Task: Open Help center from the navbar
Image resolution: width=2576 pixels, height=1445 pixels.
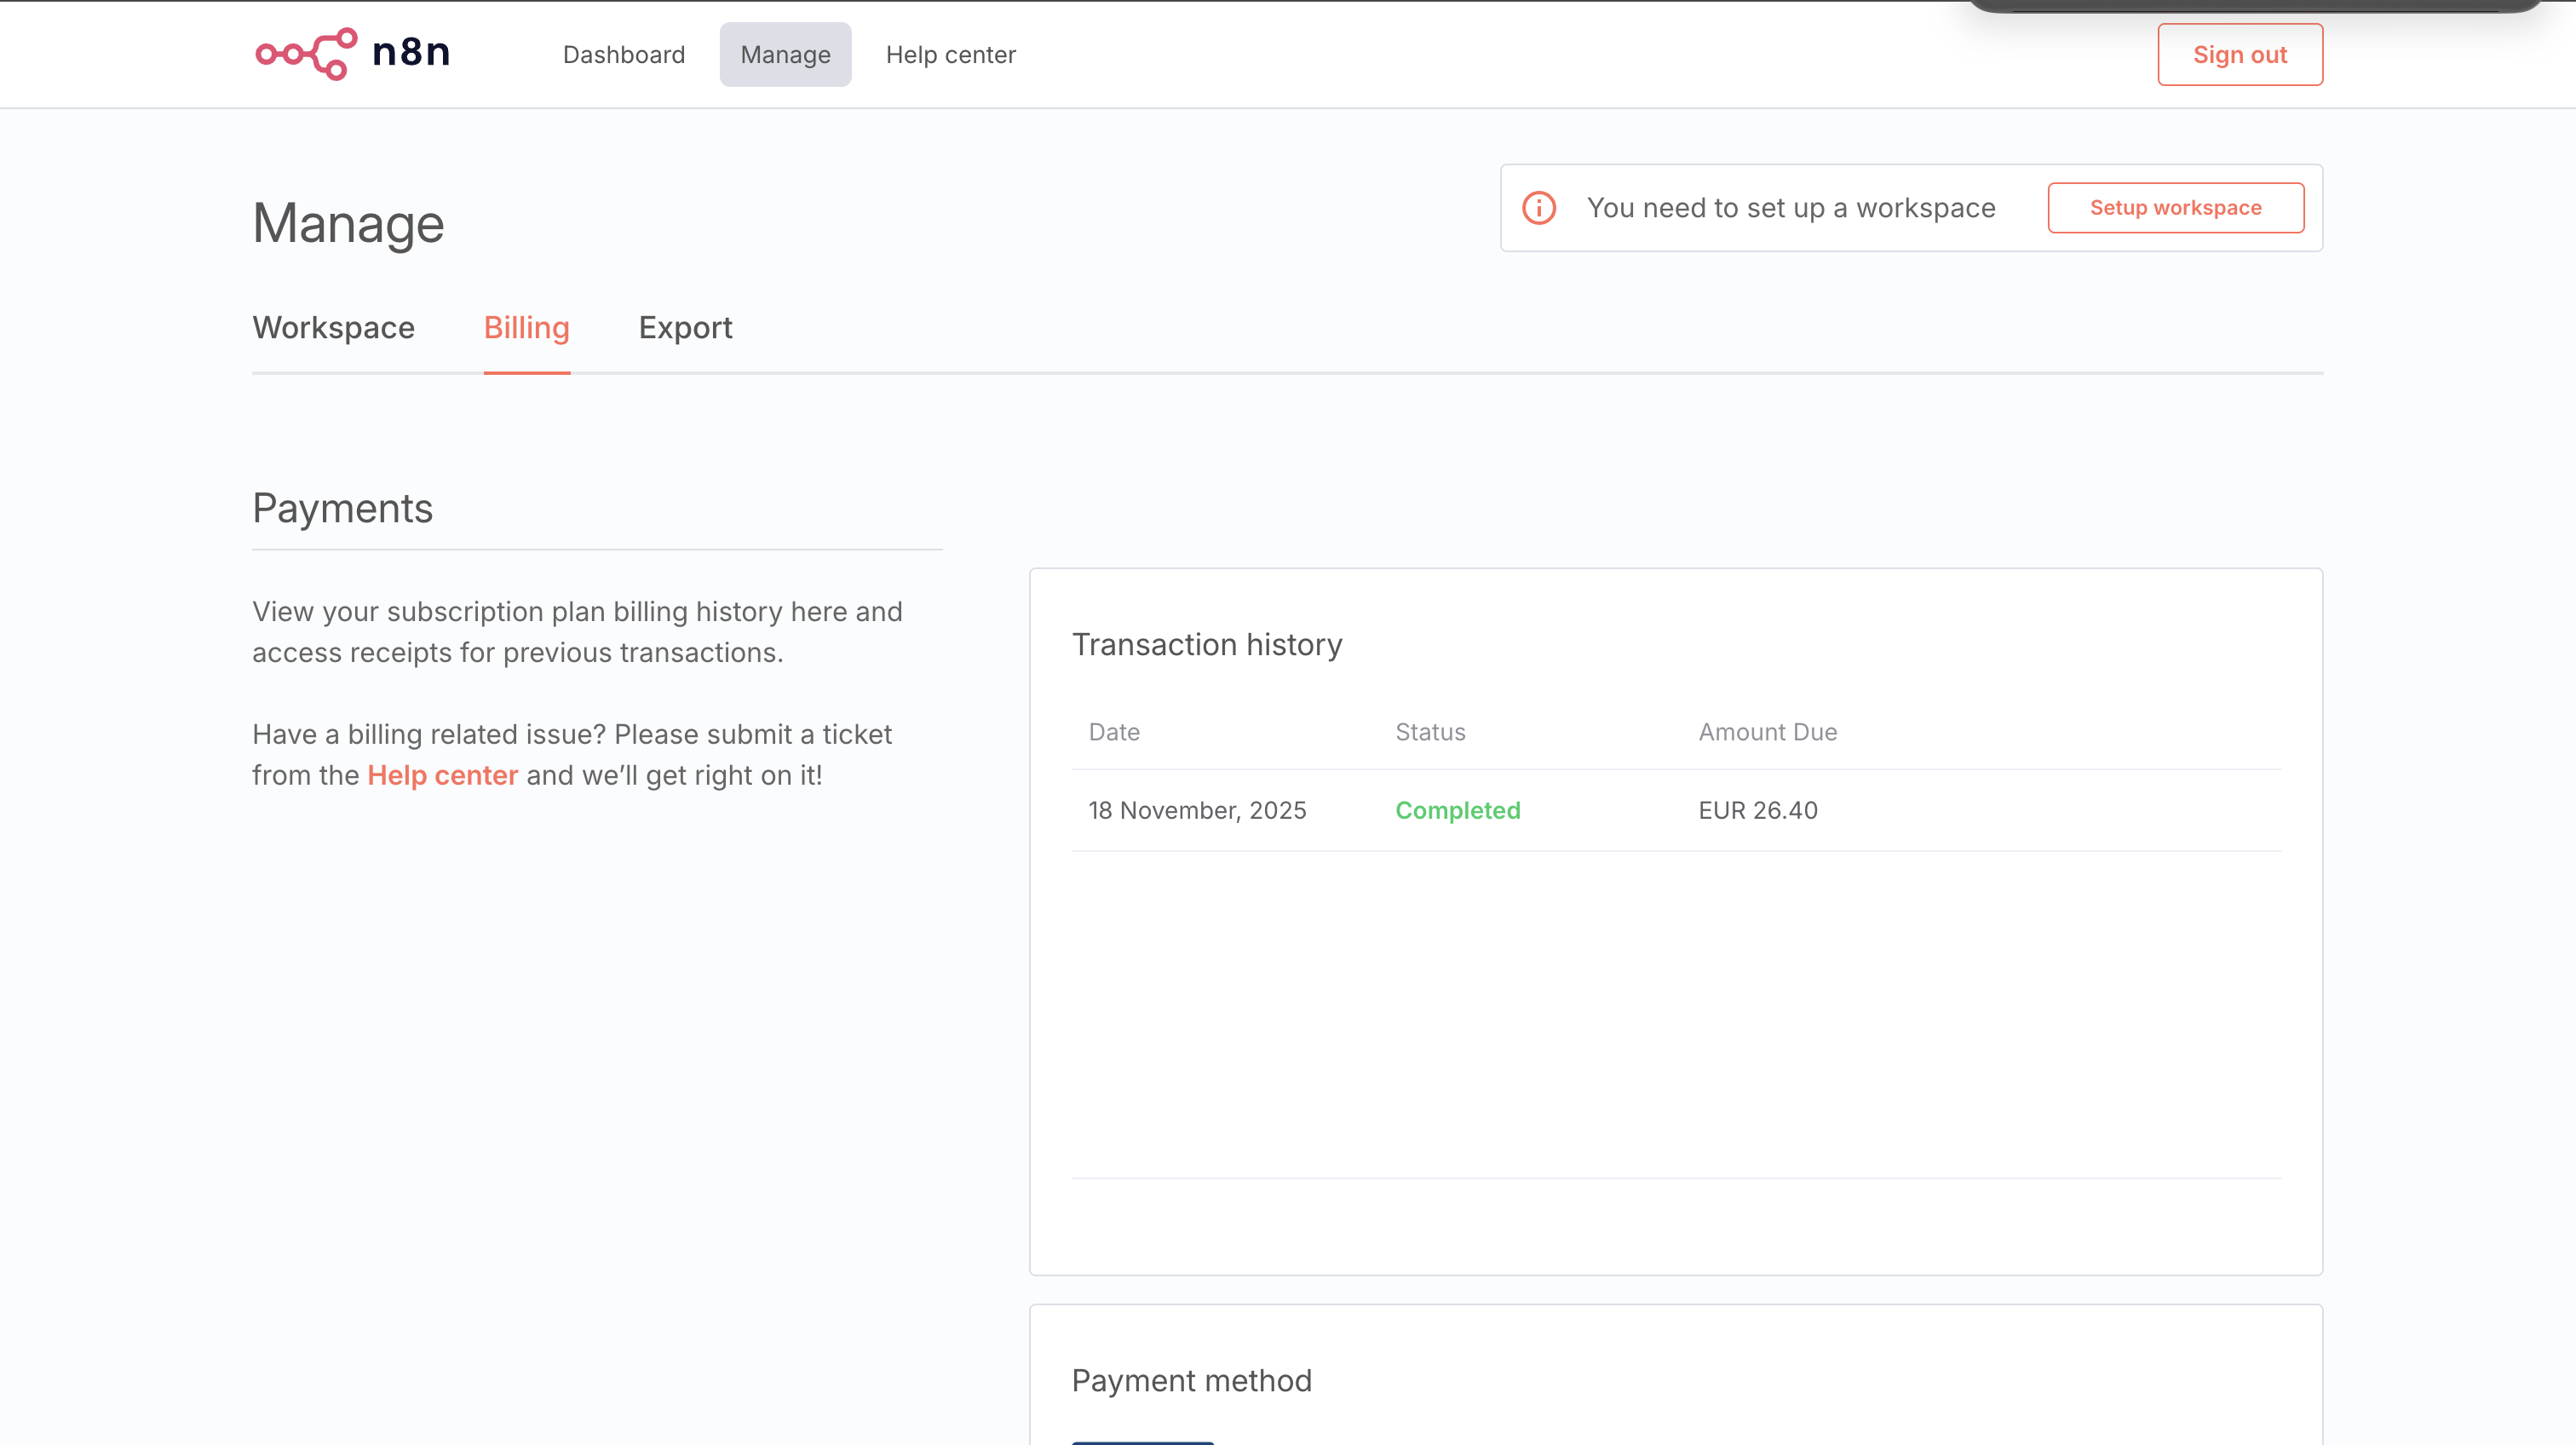Action: (x=950, y=55)
